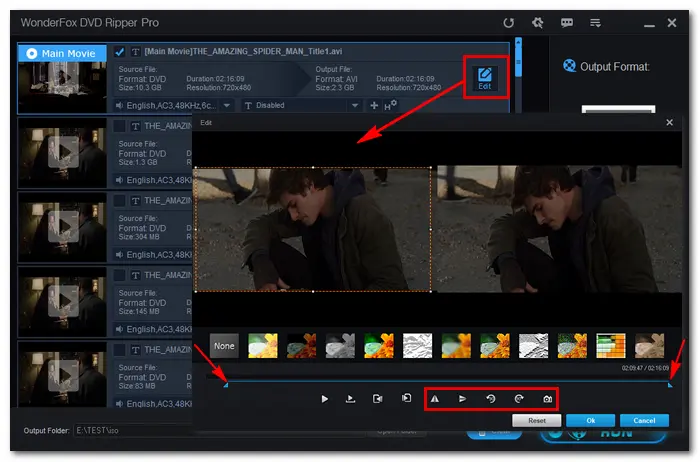Click the main movie file name text
This screenshot has width=700, height=462.
[243, 51]
